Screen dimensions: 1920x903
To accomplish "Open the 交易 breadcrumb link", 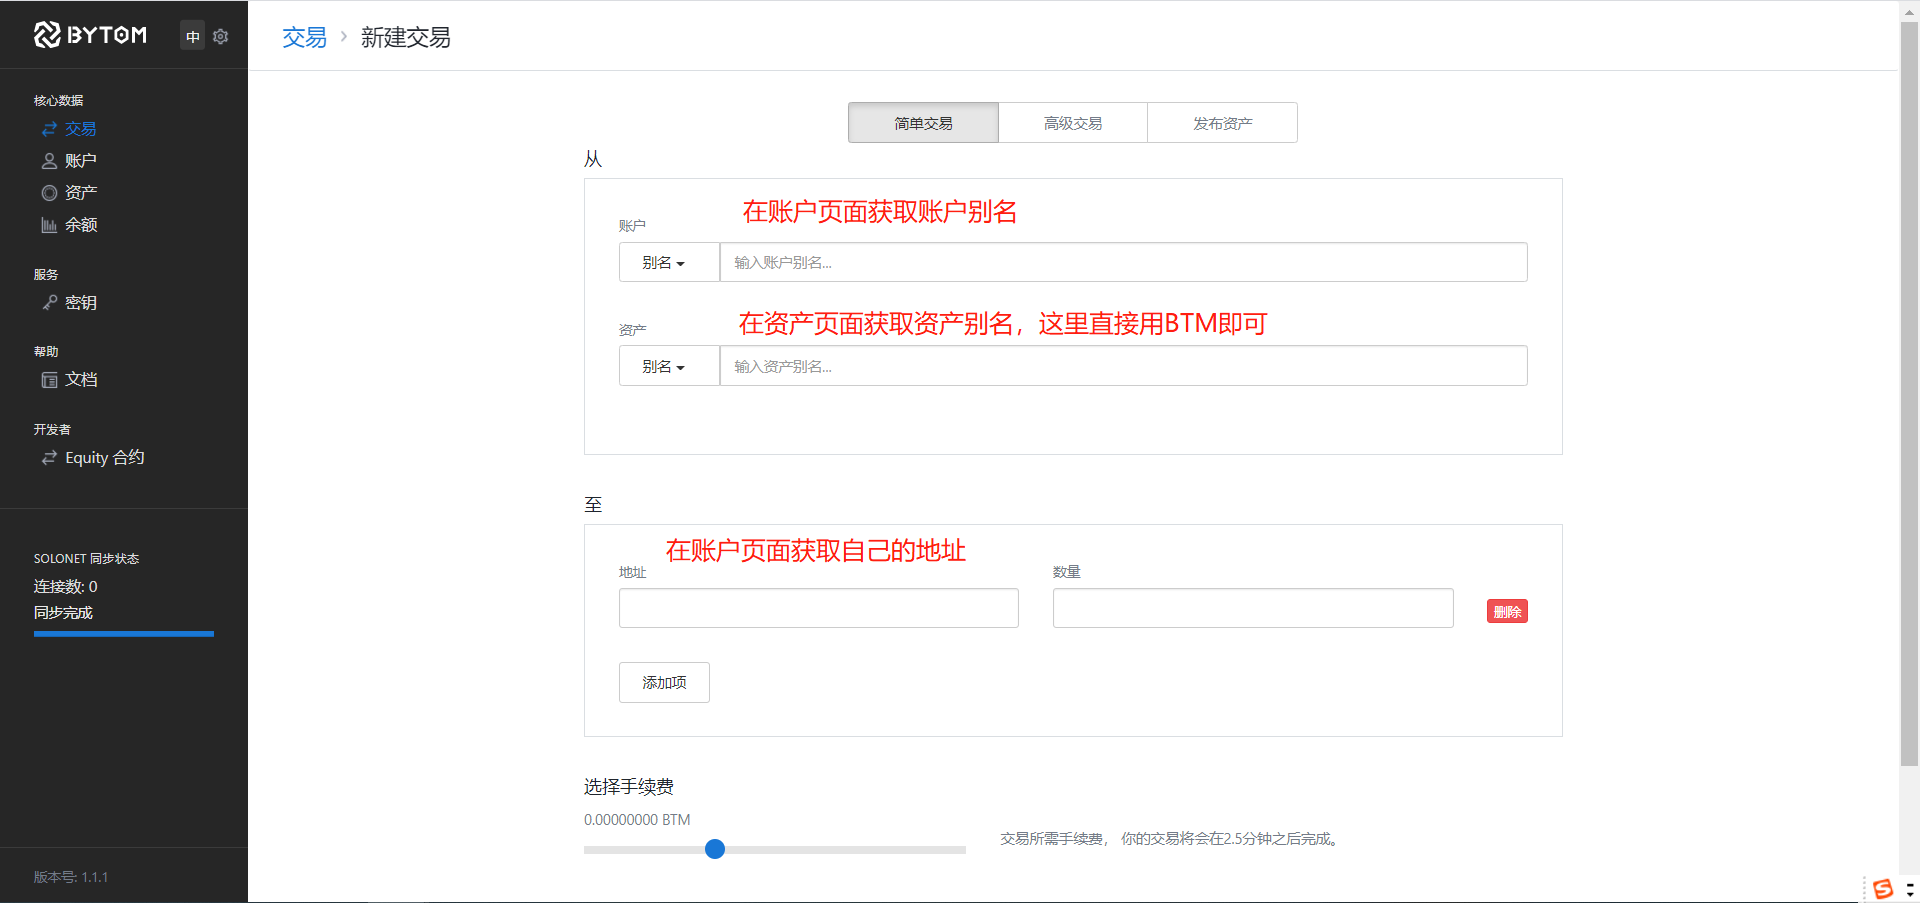I will pos(304,37).
